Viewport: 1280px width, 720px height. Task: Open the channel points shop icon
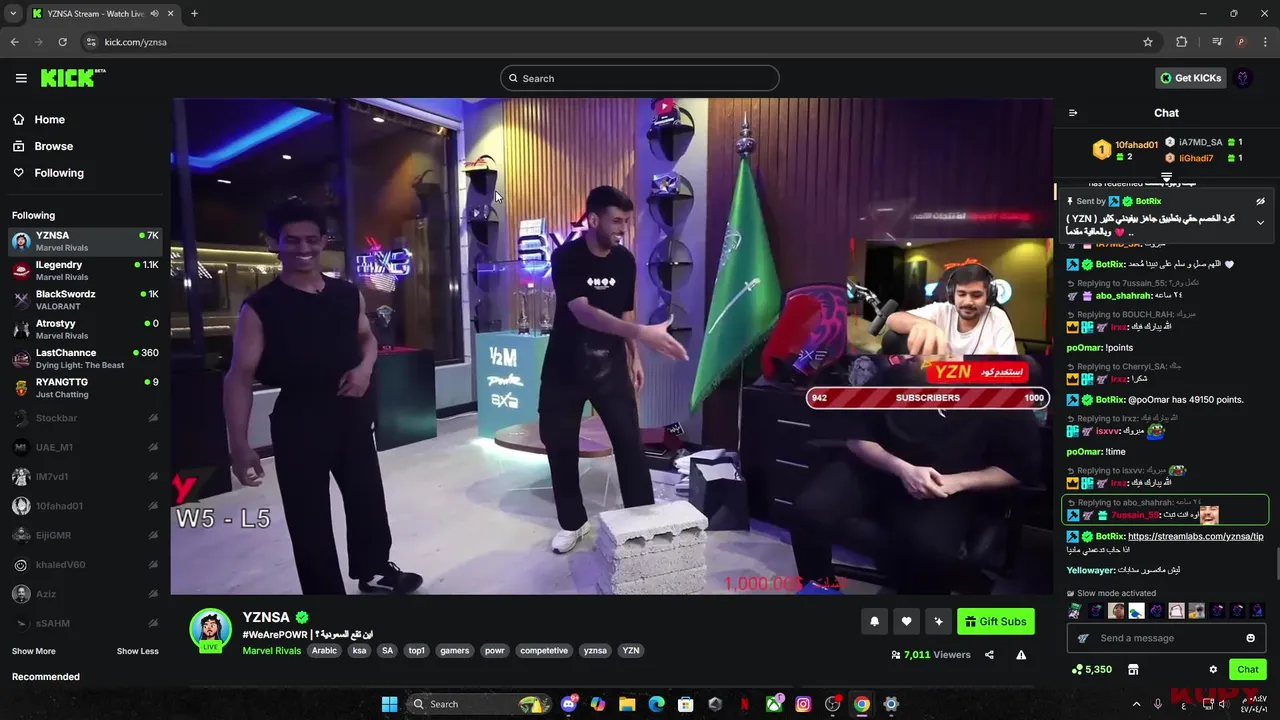1133,669
